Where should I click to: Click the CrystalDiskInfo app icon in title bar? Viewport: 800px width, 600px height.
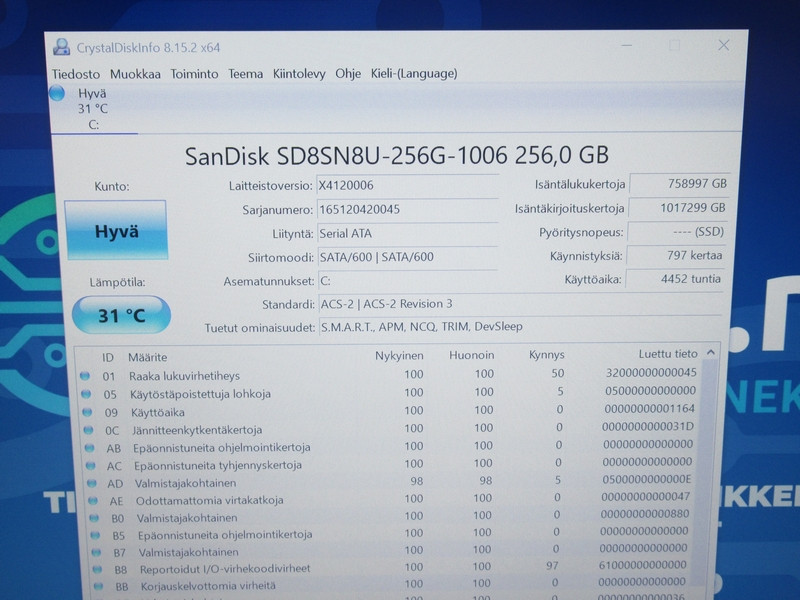(62, 47)
